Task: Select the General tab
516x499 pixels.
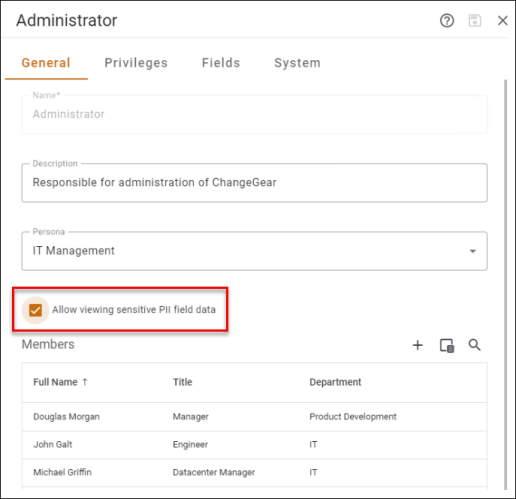Action: click(x=46, y=63)
